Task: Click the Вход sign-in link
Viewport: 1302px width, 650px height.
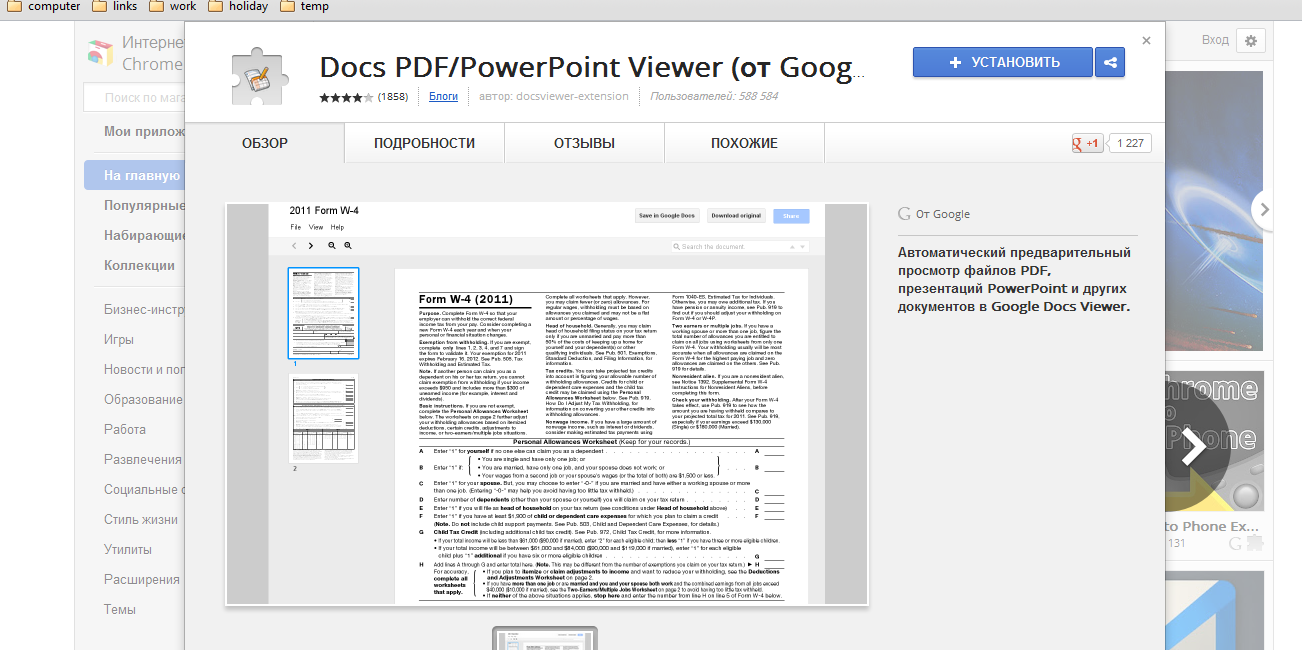Action: (x=1215, y=40)
